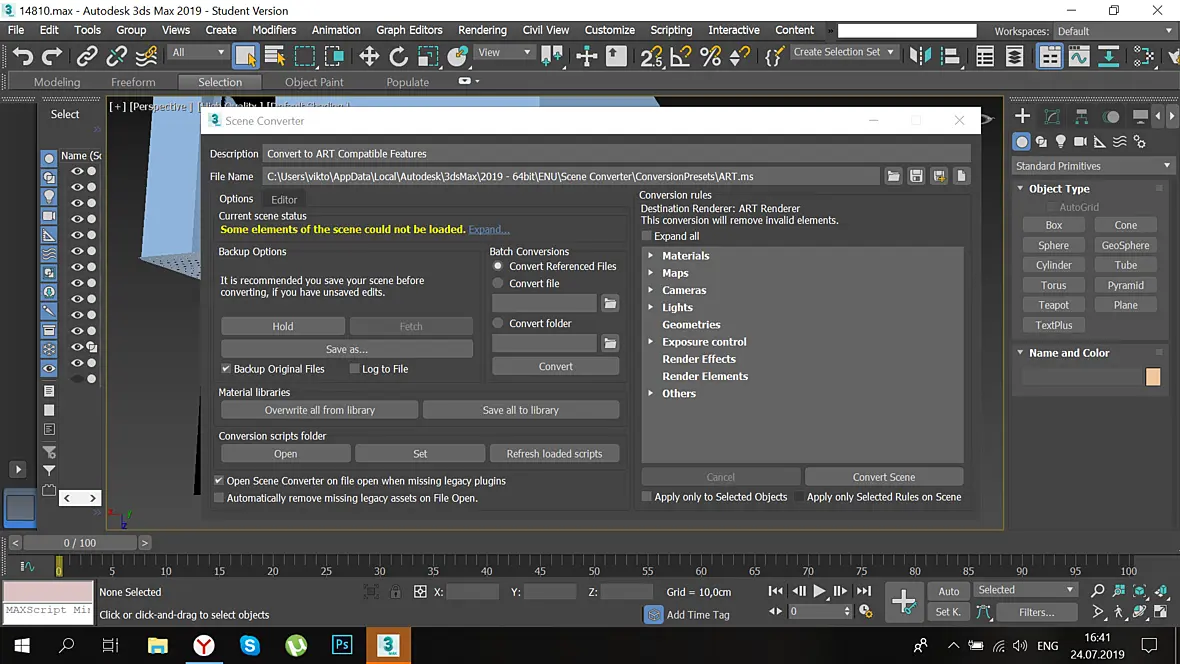Expand Lights conversion rules

coord(651,307)
